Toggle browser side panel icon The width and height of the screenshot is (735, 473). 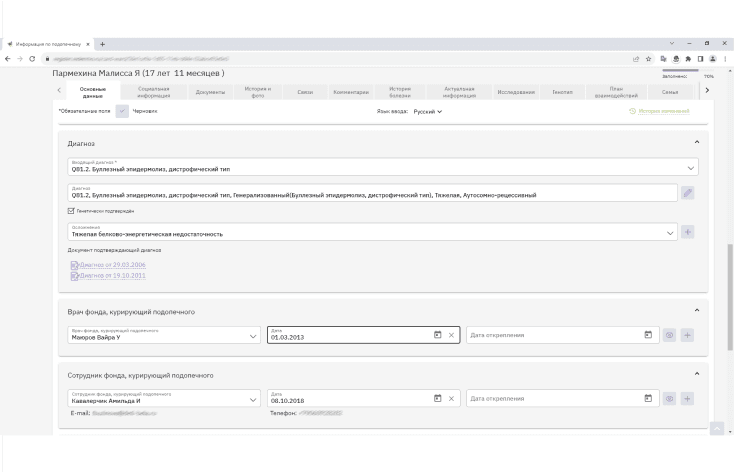pyautogui.click(x=700, y=59)
